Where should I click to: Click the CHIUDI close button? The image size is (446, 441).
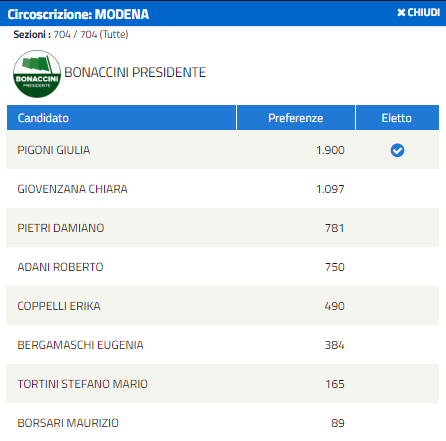(x=418, y=12)
